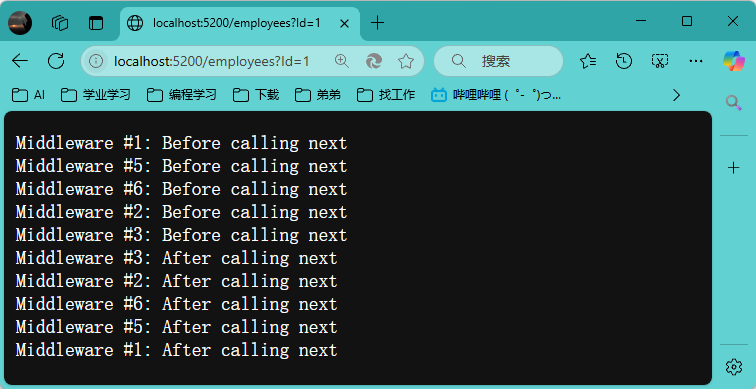This screenshot has width=756, height=389.
Task: Select the localhost:5200/employees tab
Action: 240,23
